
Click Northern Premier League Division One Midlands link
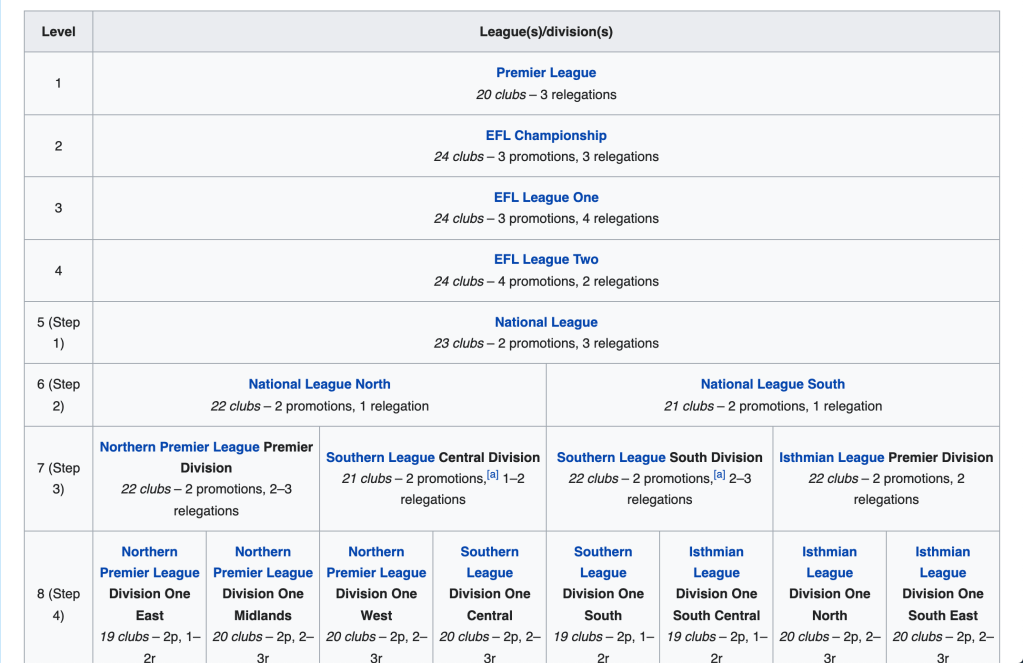(262, 562)
